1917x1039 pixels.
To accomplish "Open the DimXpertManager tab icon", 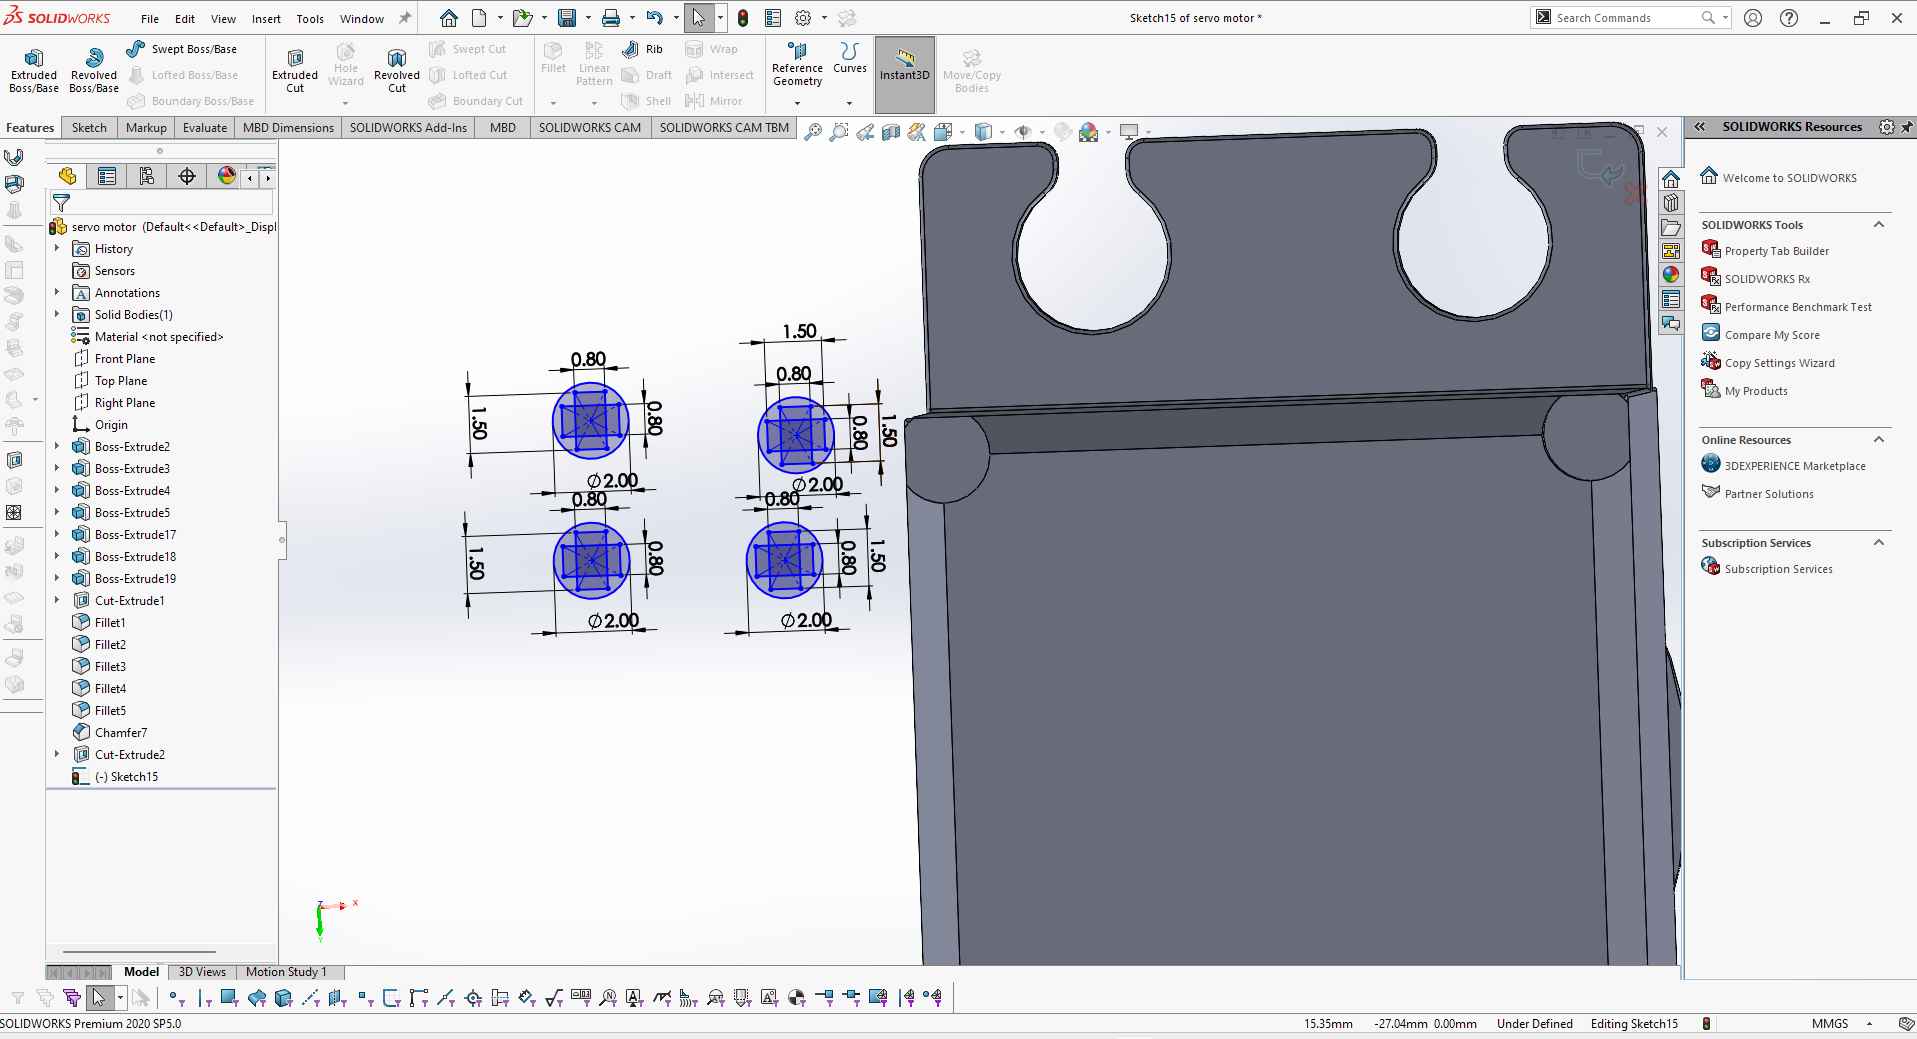I will pyautogui.click(x=187, y=176).
